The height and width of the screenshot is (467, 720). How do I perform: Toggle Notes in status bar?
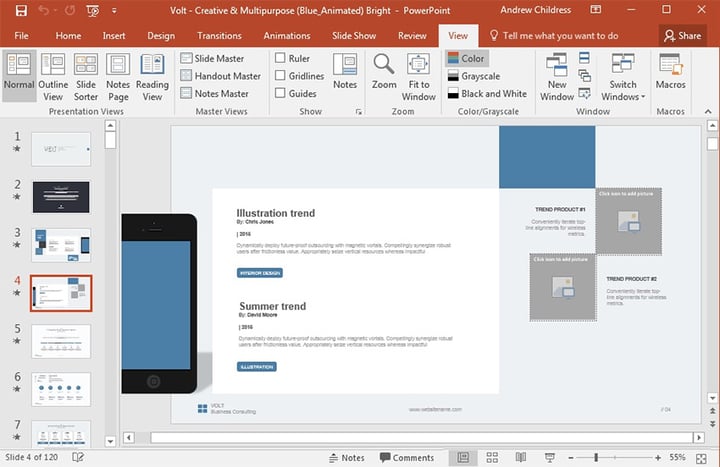coord(347,458)
